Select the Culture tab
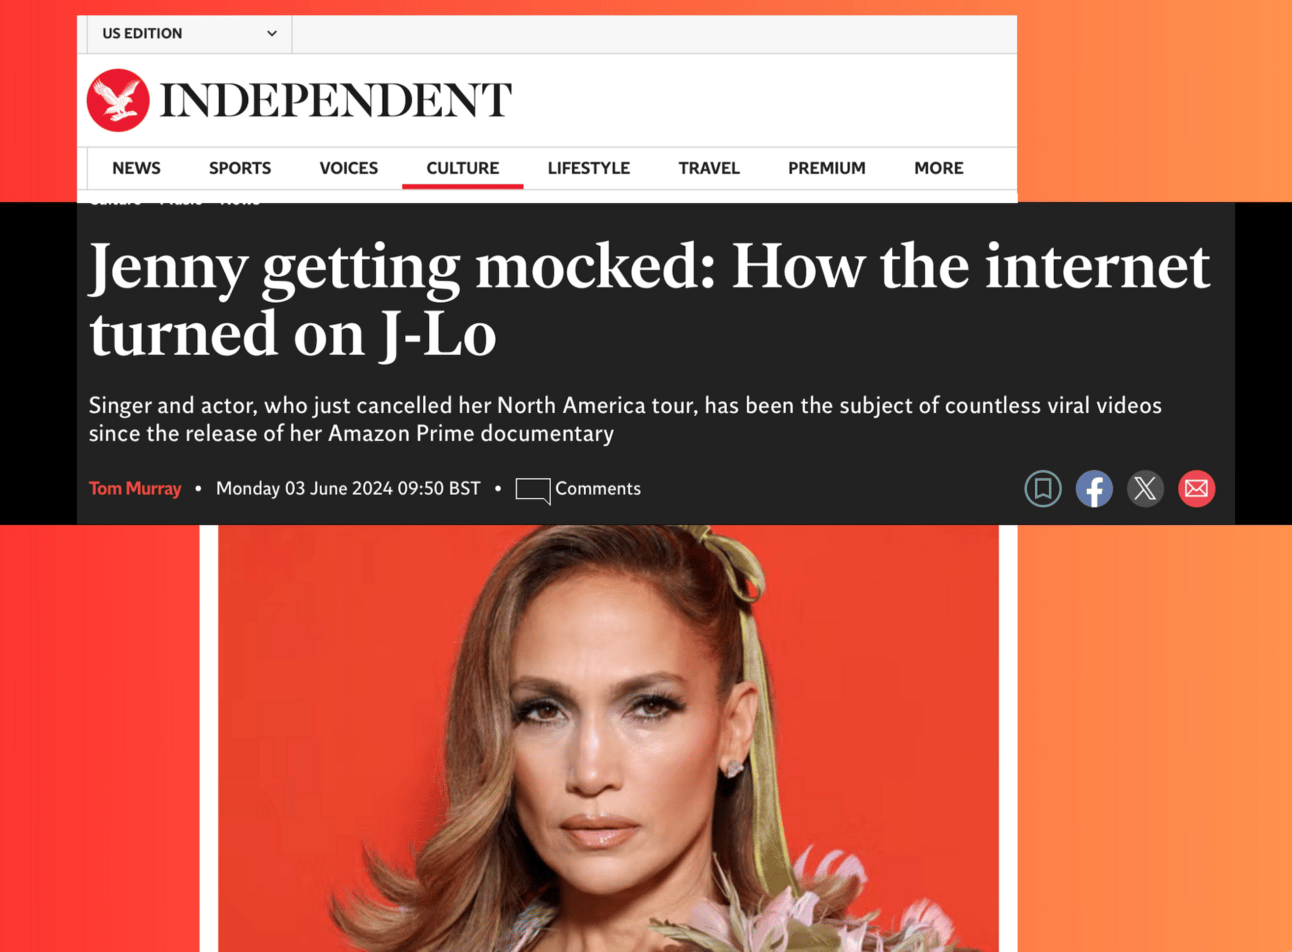Image resolution: width=1292 pixels, height=952 pixels. click(462, 168)
